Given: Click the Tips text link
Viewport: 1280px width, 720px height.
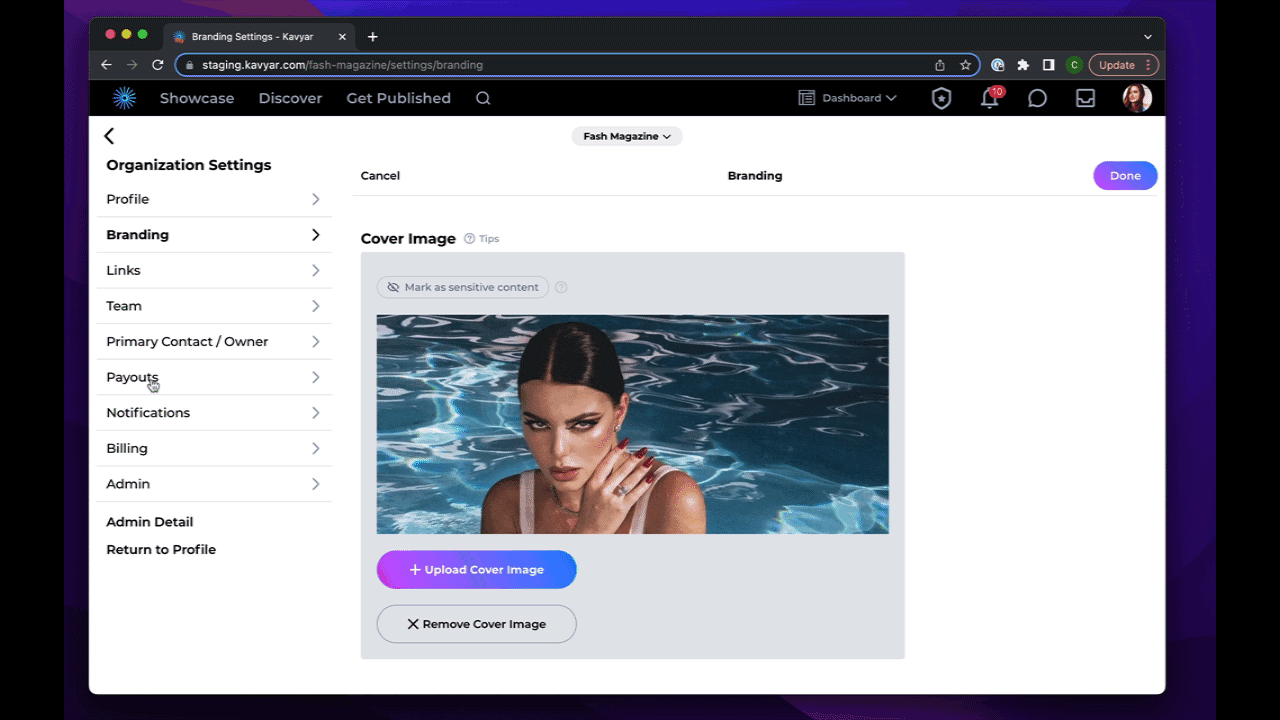Looking at the screenshot, I should [x=489, y=239].
